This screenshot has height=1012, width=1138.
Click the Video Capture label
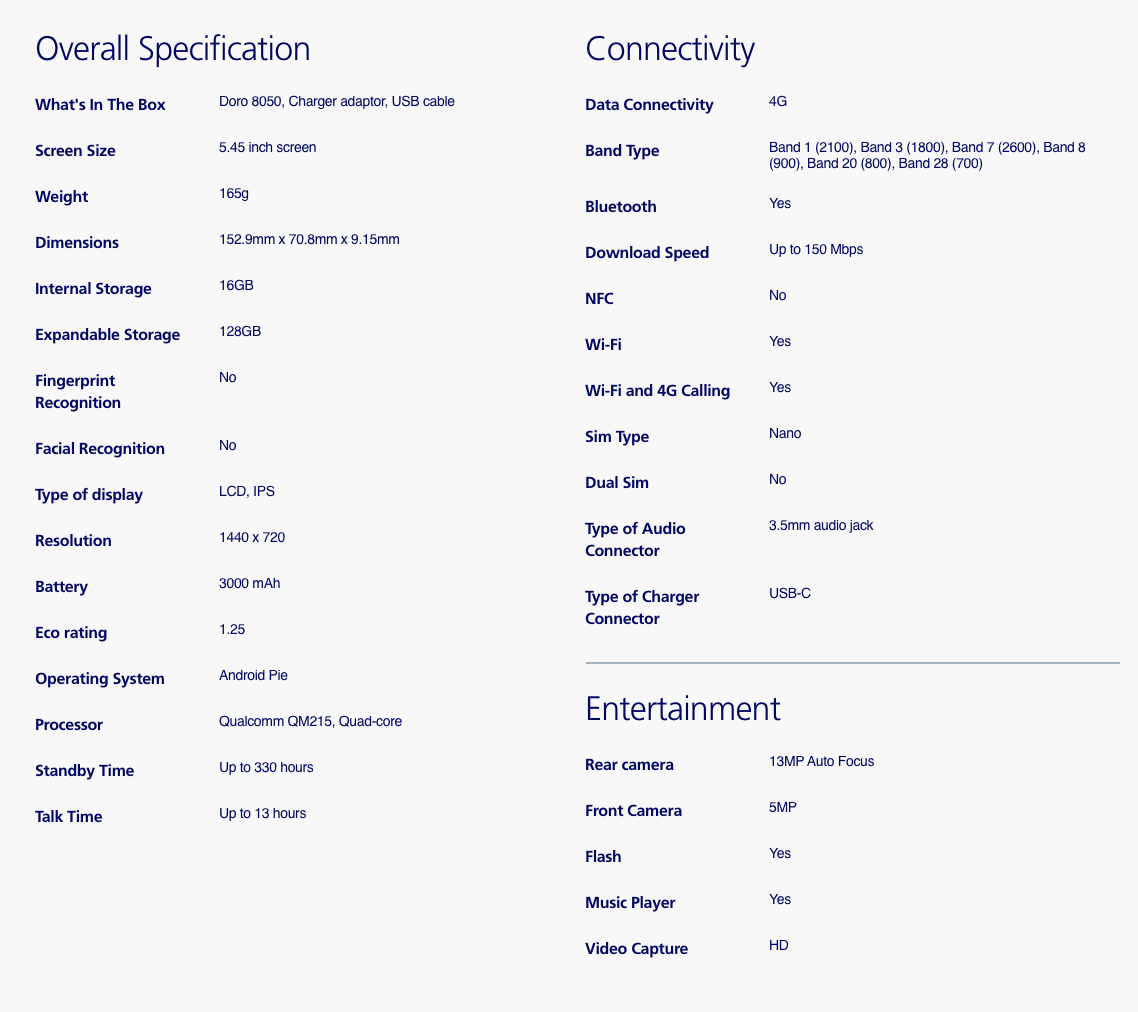pos(636,949)
